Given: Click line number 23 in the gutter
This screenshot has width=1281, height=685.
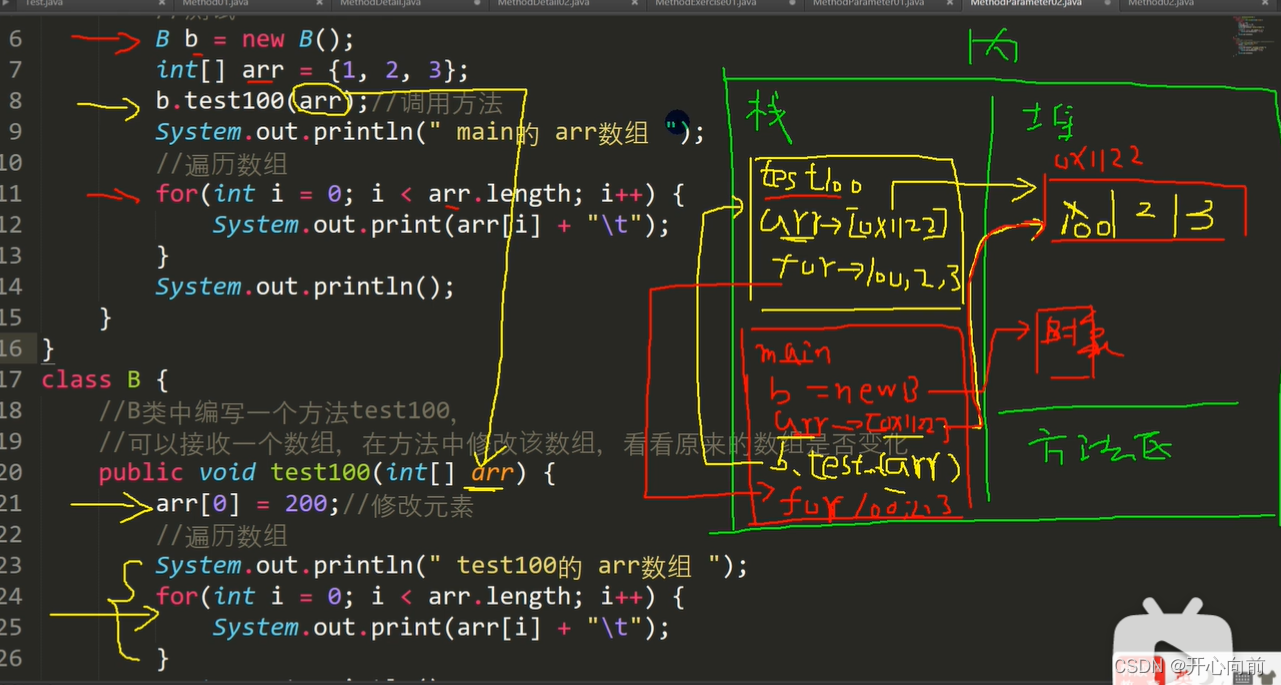Looking at the screenshot, I should click(x=11, y=566).
